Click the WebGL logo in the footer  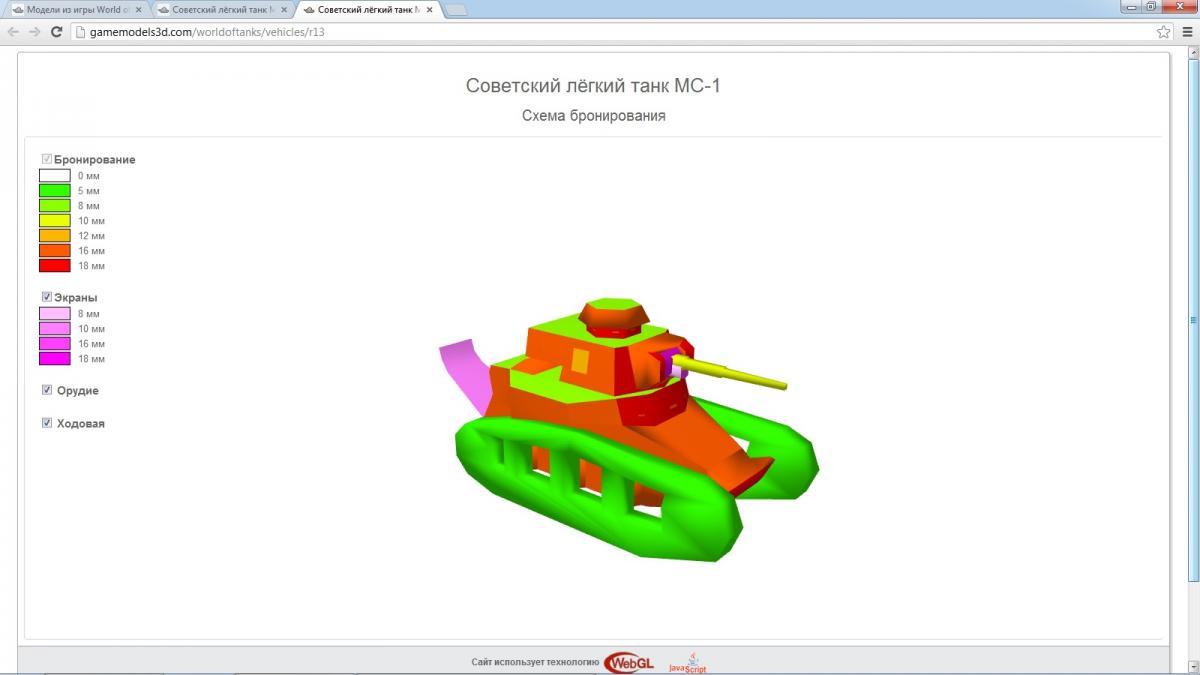point(629,662)
